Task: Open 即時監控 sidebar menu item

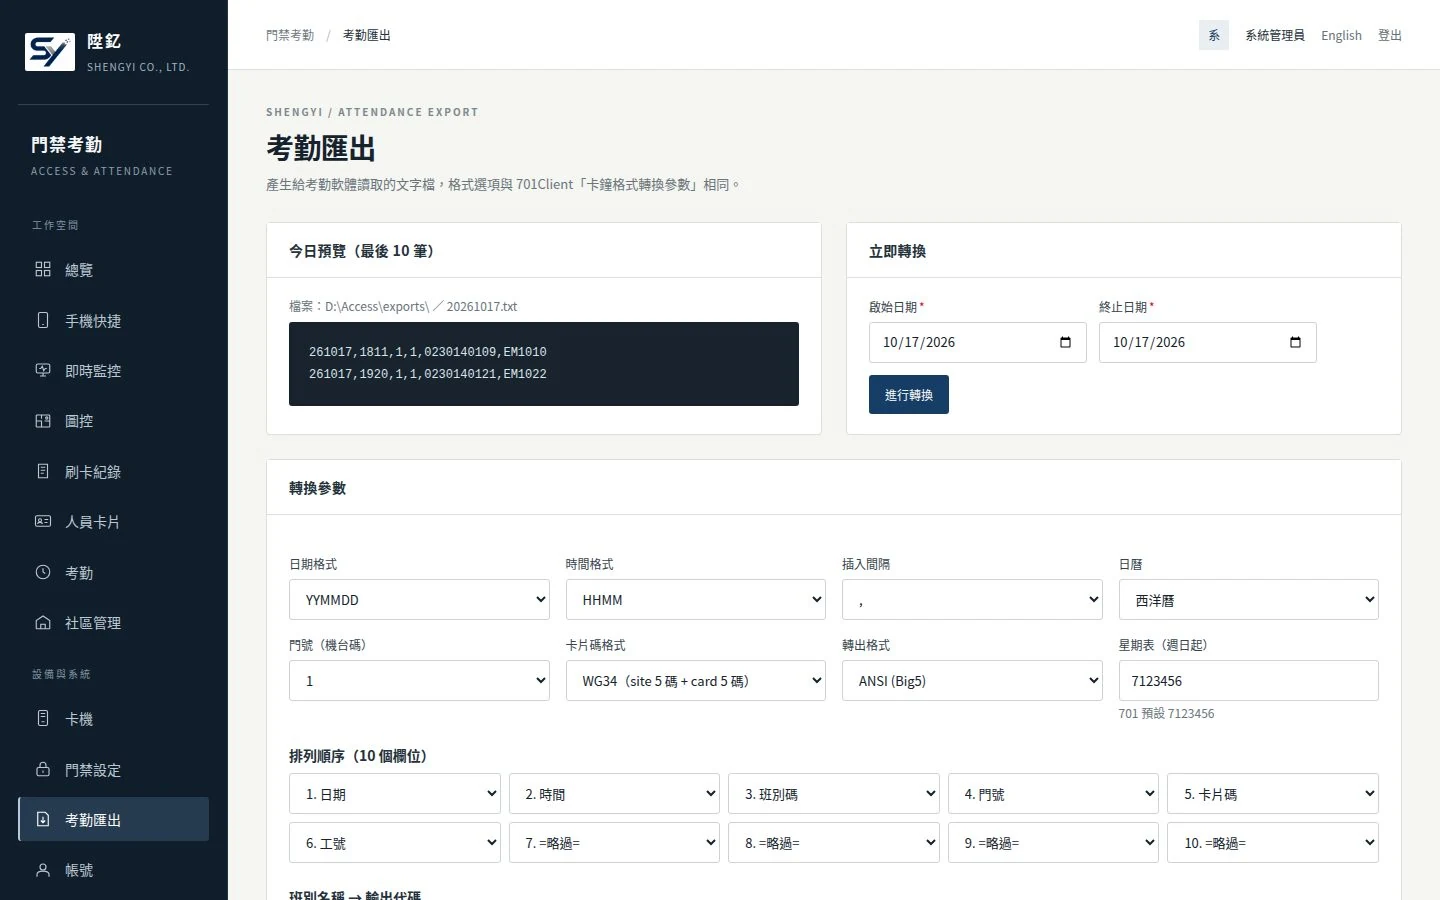Action: coord(113,370)
